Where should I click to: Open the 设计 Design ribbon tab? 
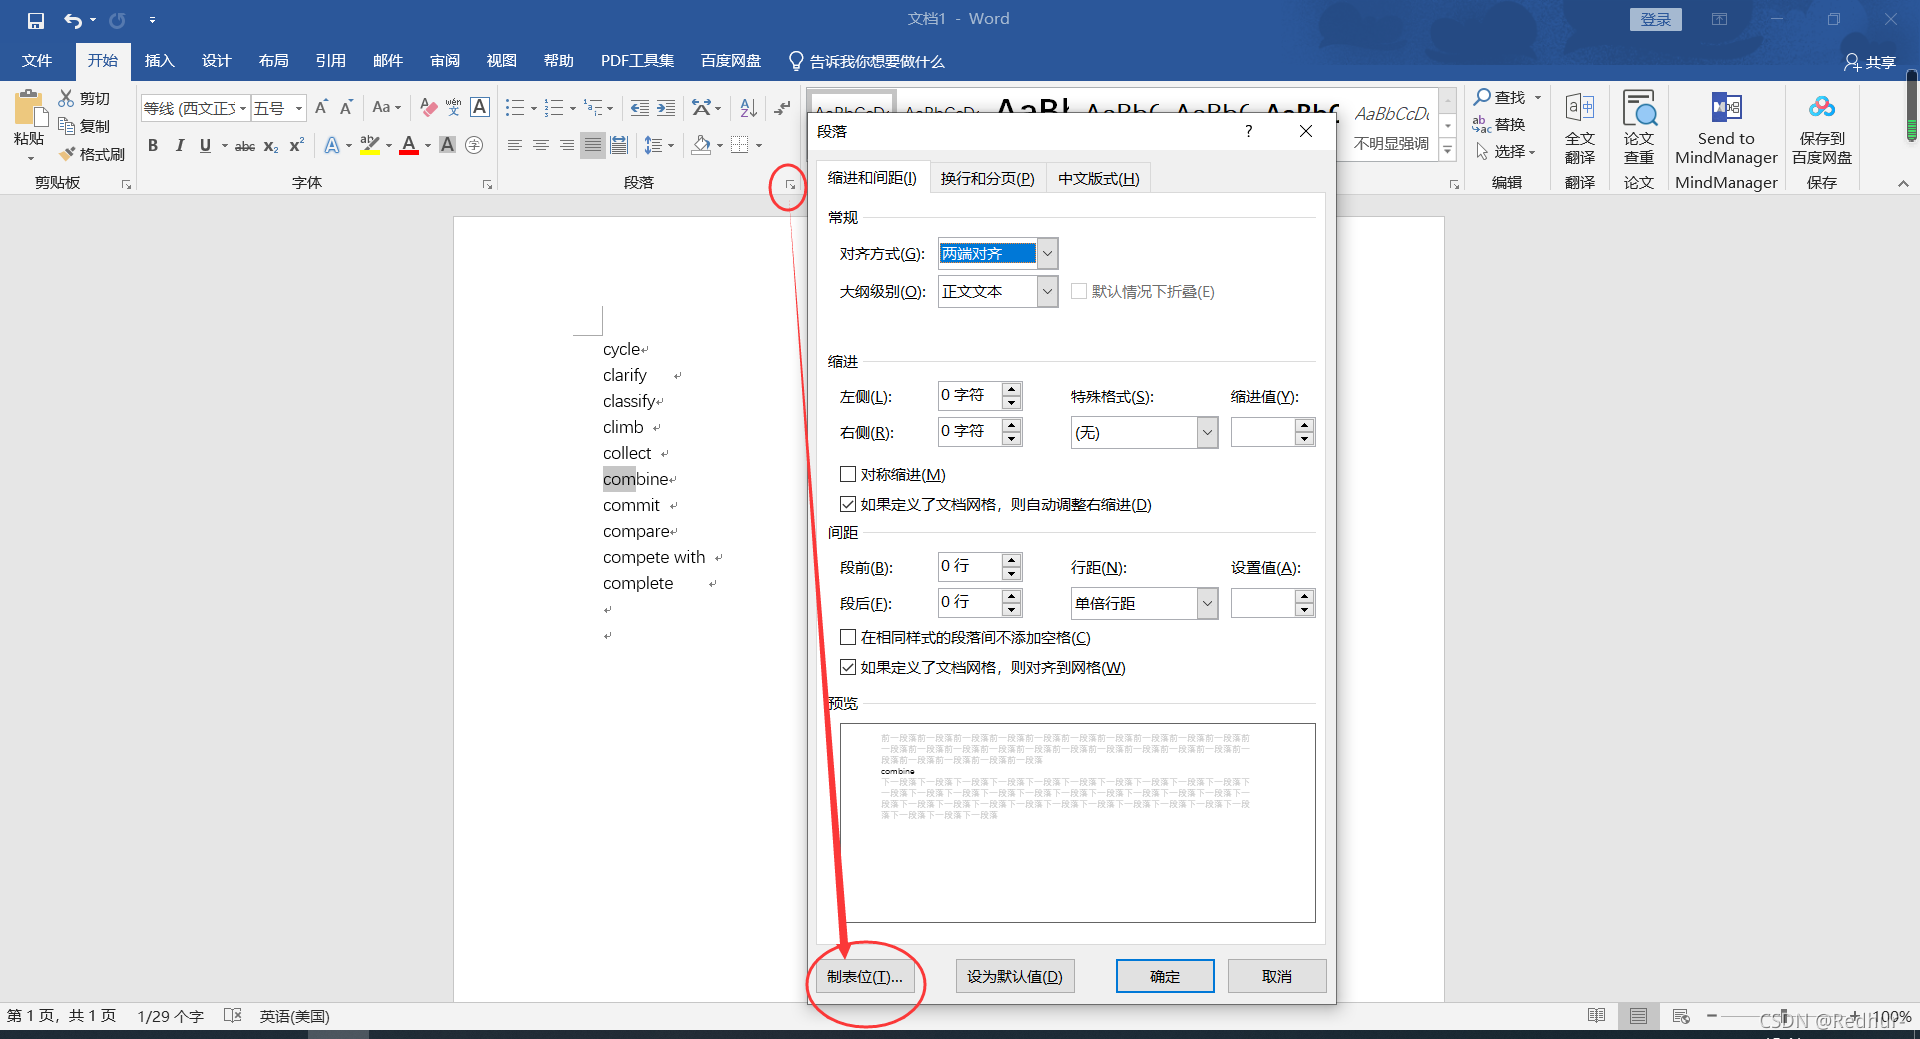coord(216,61)
